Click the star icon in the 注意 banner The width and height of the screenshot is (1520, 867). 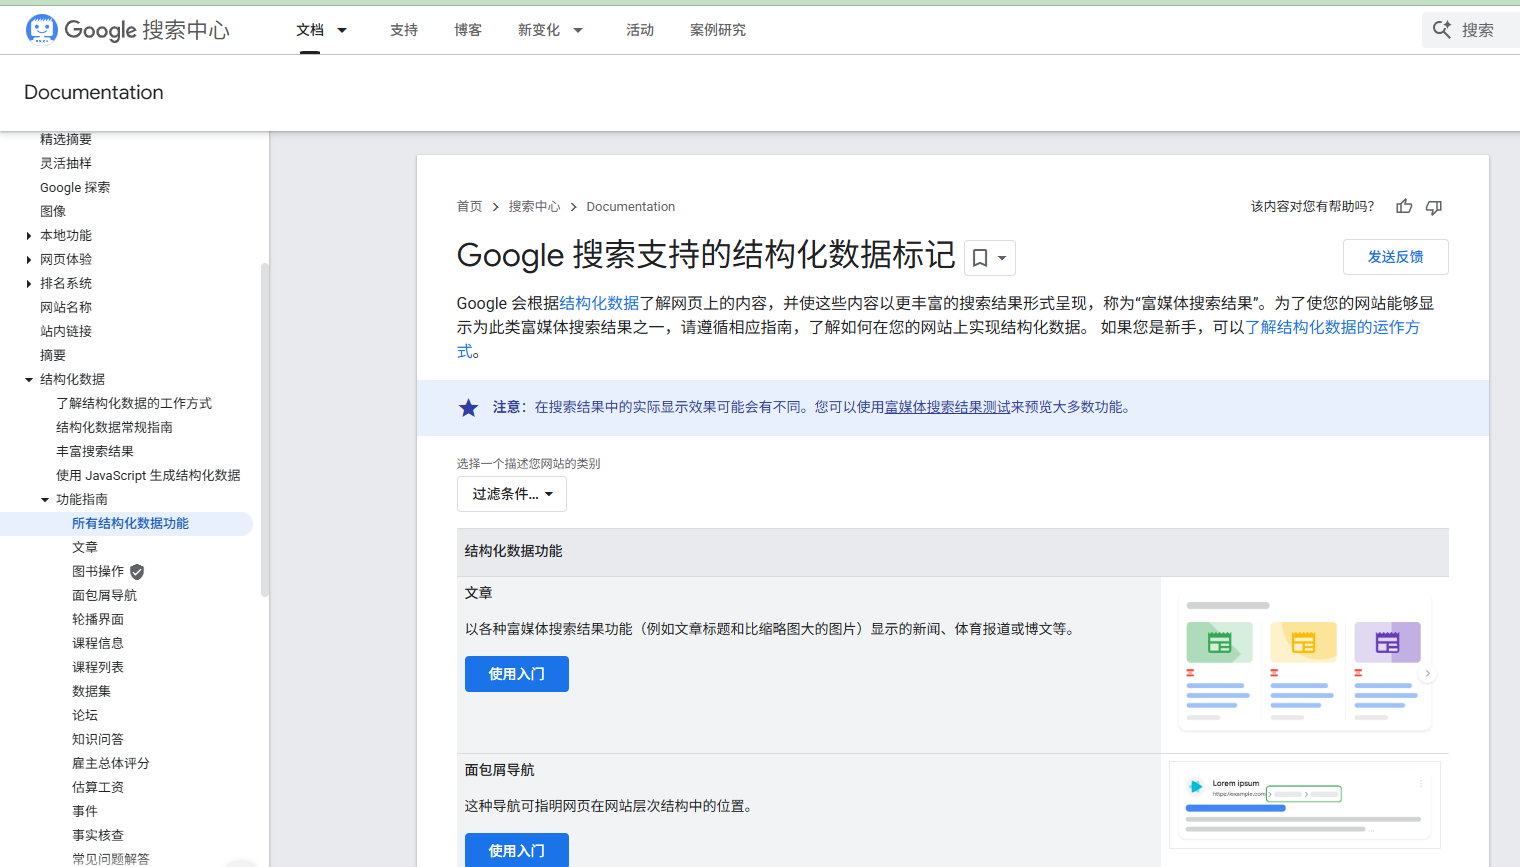pos(469,407)
